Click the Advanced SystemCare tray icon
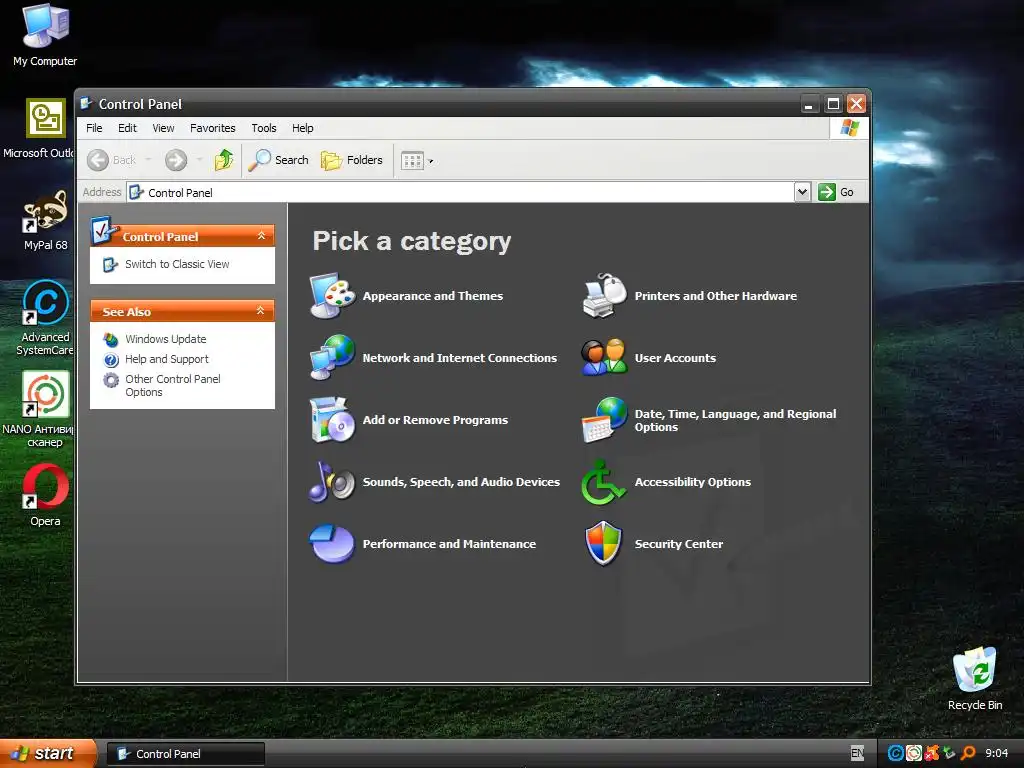The height and width of the screenshot is (768, 1024). pyautogui.click(x=896, y=753)
